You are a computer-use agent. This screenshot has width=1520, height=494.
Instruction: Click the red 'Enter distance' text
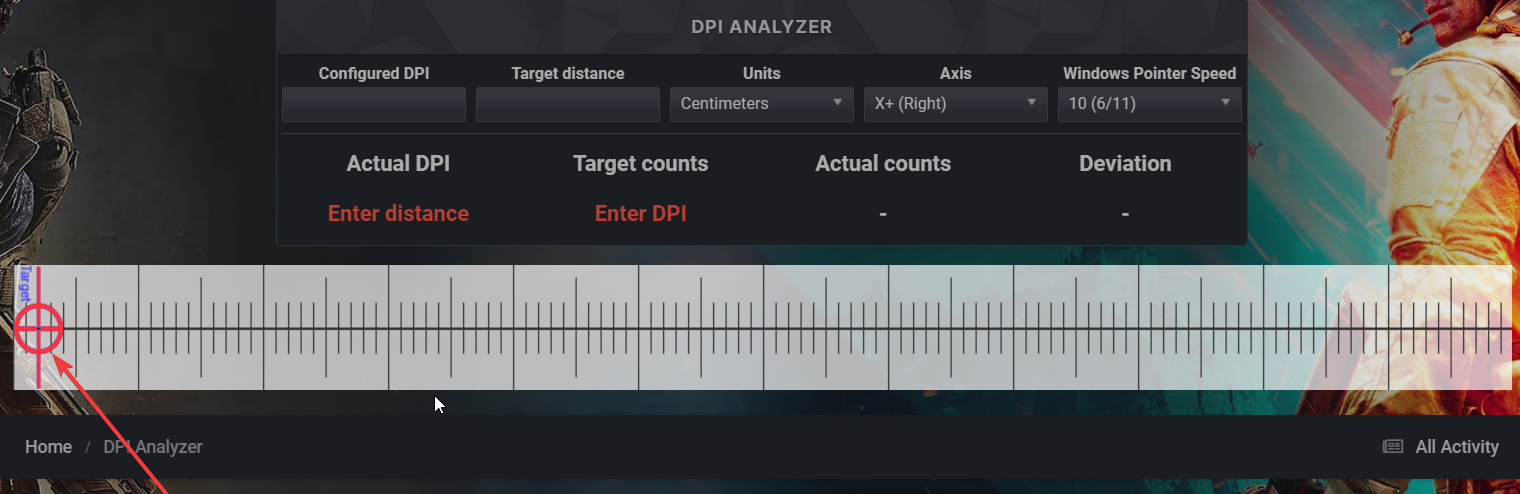click(x=398, y=213)
